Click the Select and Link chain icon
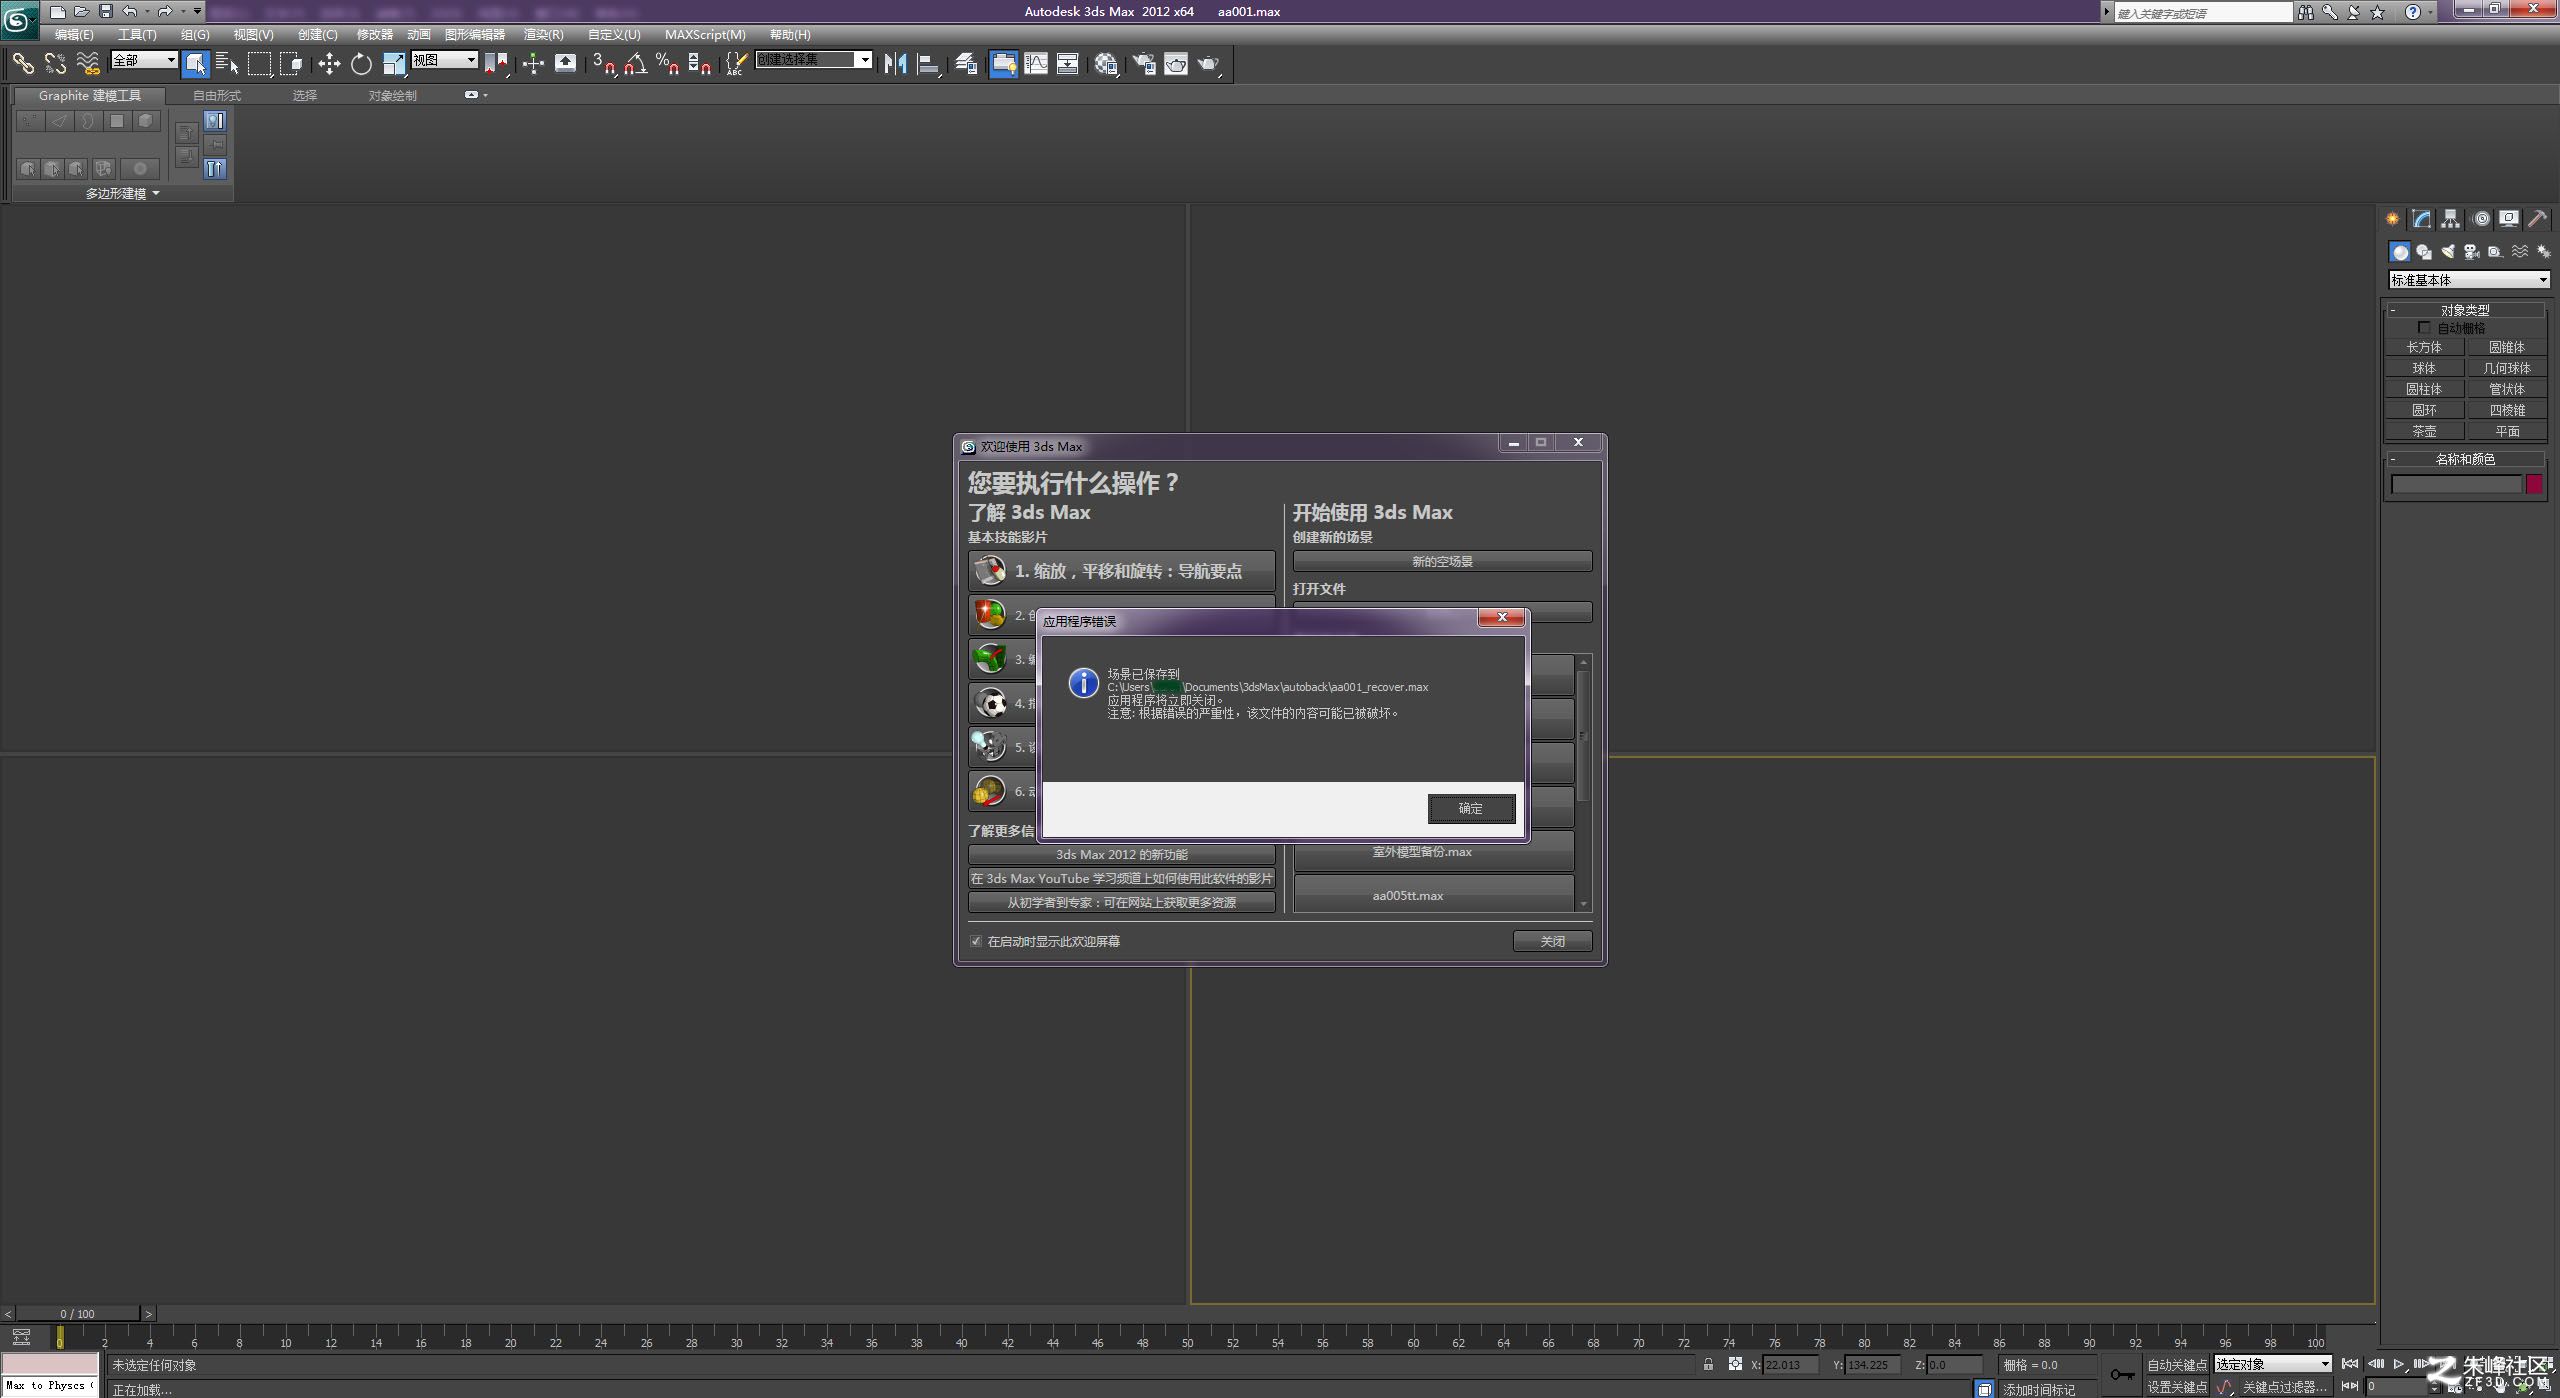The width and height of the screenshot is (2560, 1398). (22, 64)
